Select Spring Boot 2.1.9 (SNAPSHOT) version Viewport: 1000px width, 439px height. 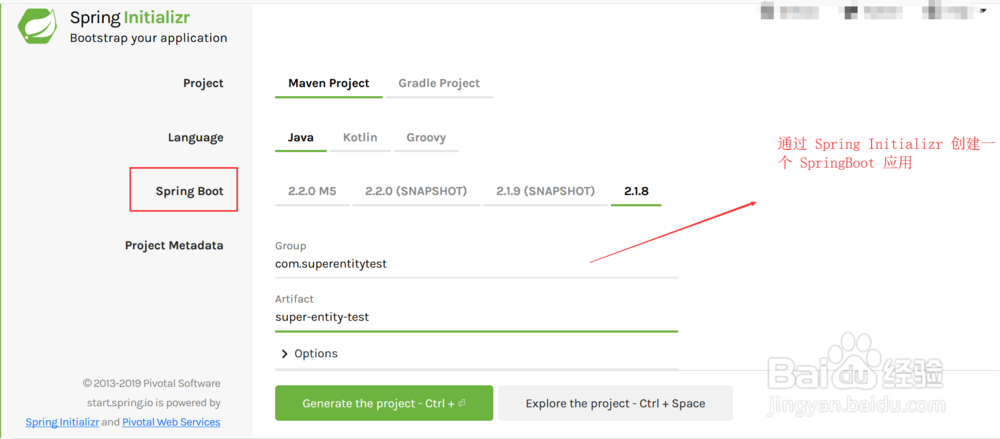click(x=545, y=191)
